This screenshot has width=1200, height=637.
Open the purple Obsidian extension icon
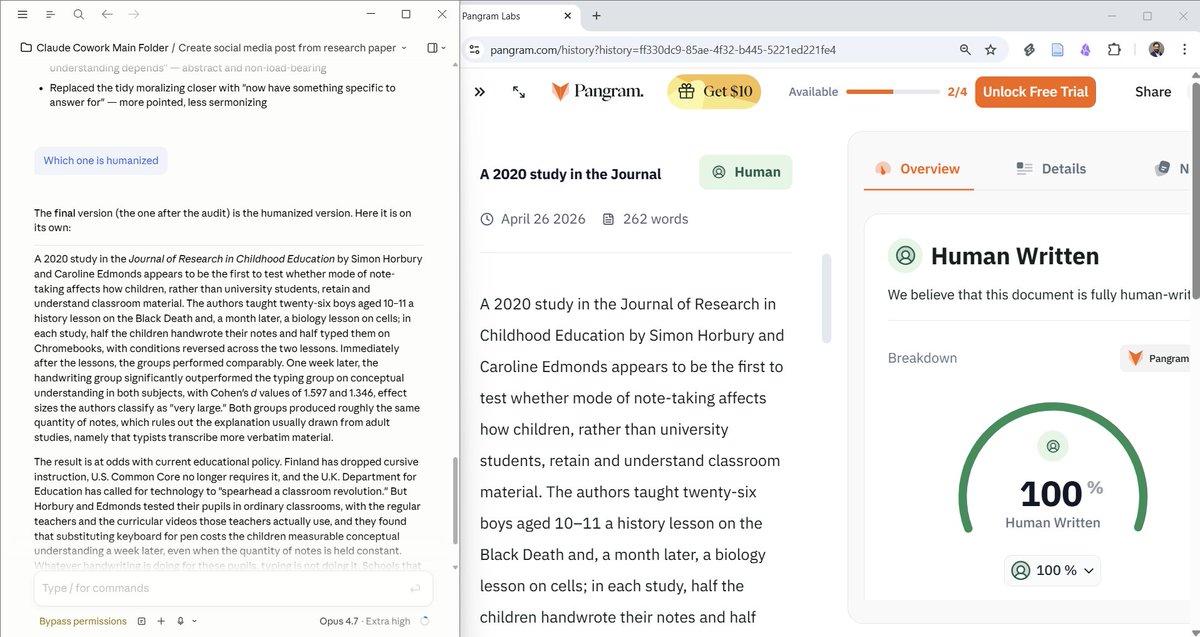coord(1085,49)
